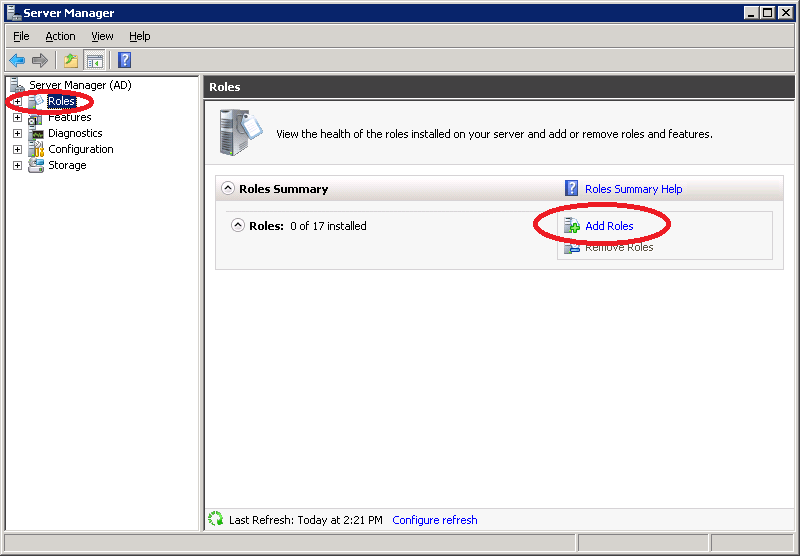Toggle the Show/Hide console tree icon
Screen dimensions: 800x556
click(x=94, y=61)
